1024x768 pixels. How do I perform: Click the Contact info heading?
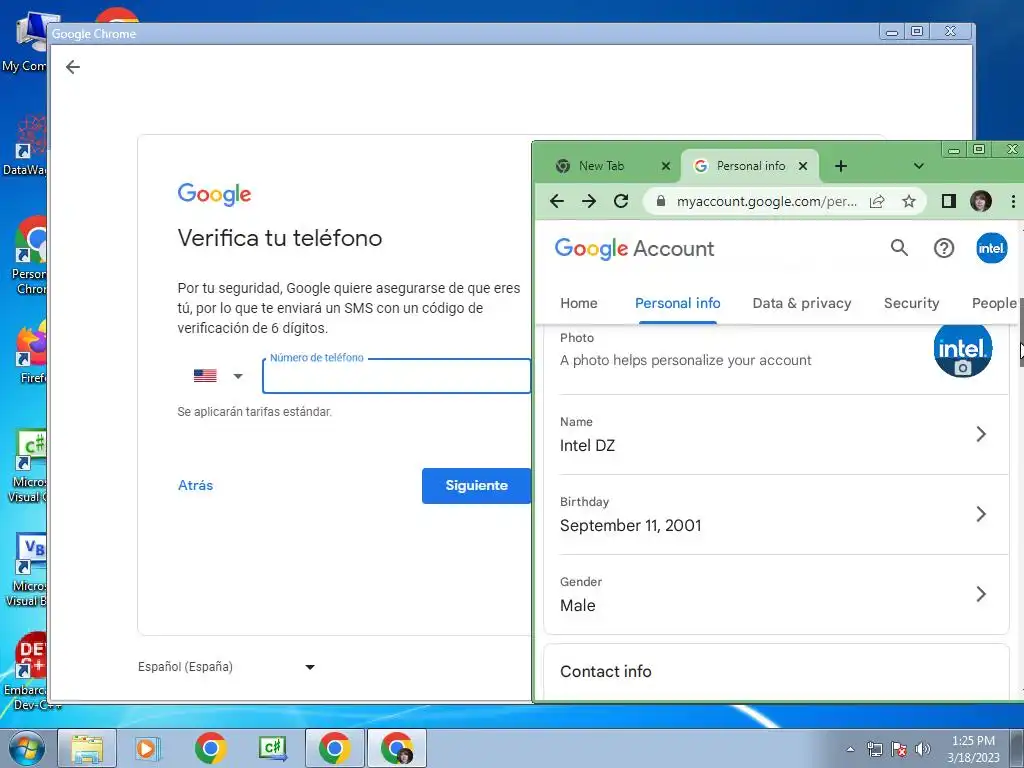point(606,671)
